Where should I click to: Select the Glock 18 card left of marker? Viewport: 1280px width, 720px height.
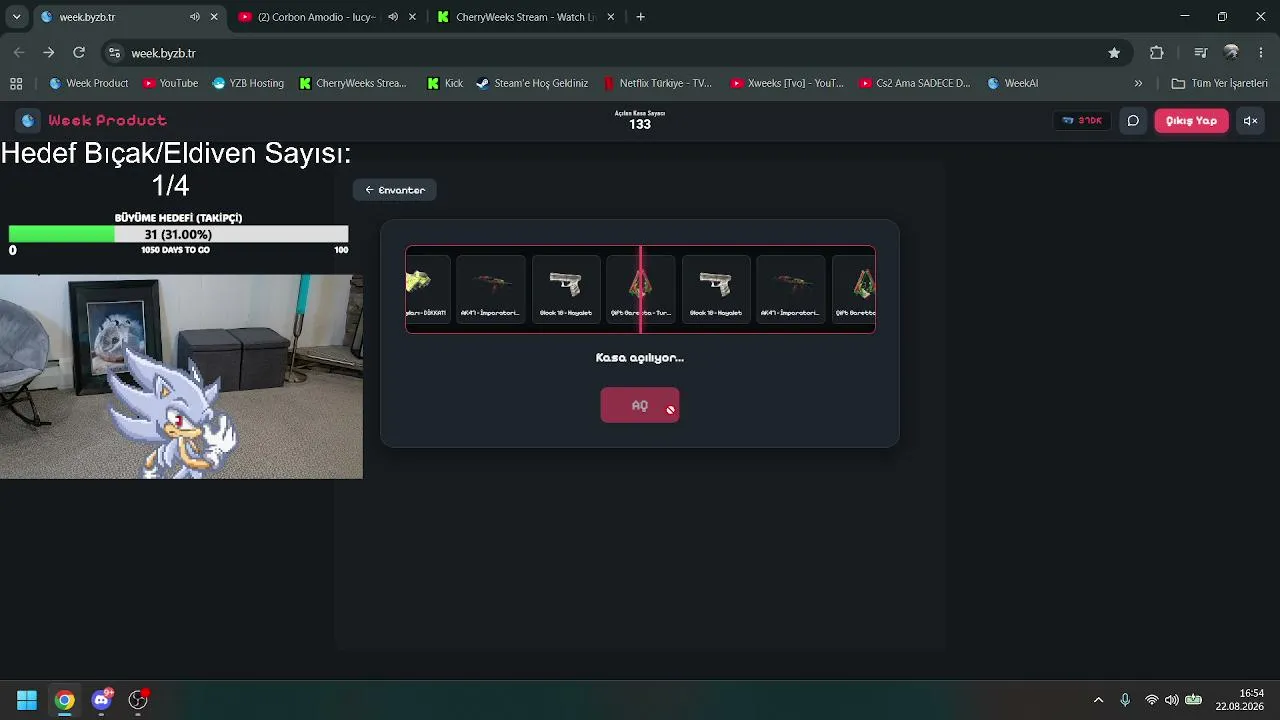[566, 289]
